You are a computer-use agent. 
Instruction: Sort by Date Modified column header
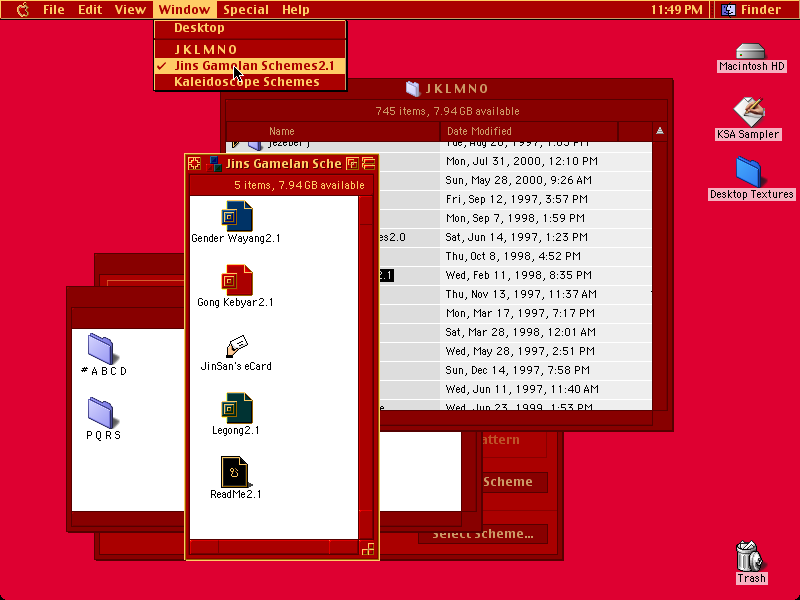click(529, 131)
